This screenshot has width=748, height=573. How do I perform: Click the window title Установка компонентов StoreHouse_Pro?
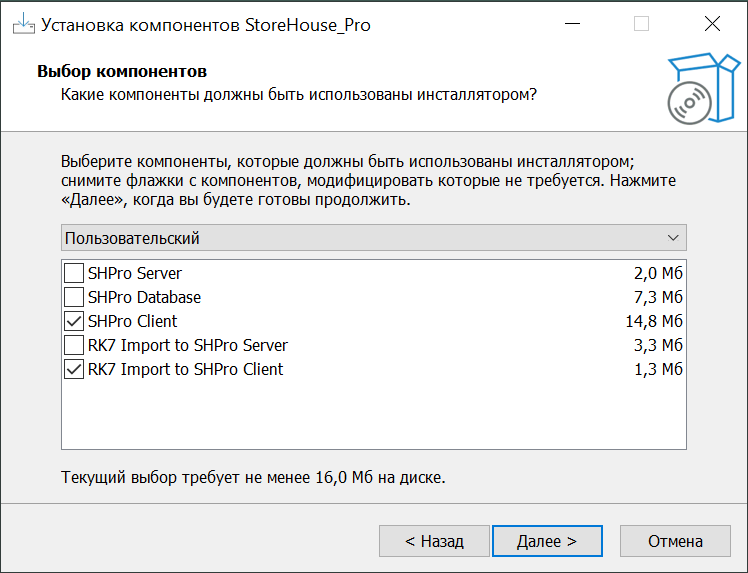205,25
